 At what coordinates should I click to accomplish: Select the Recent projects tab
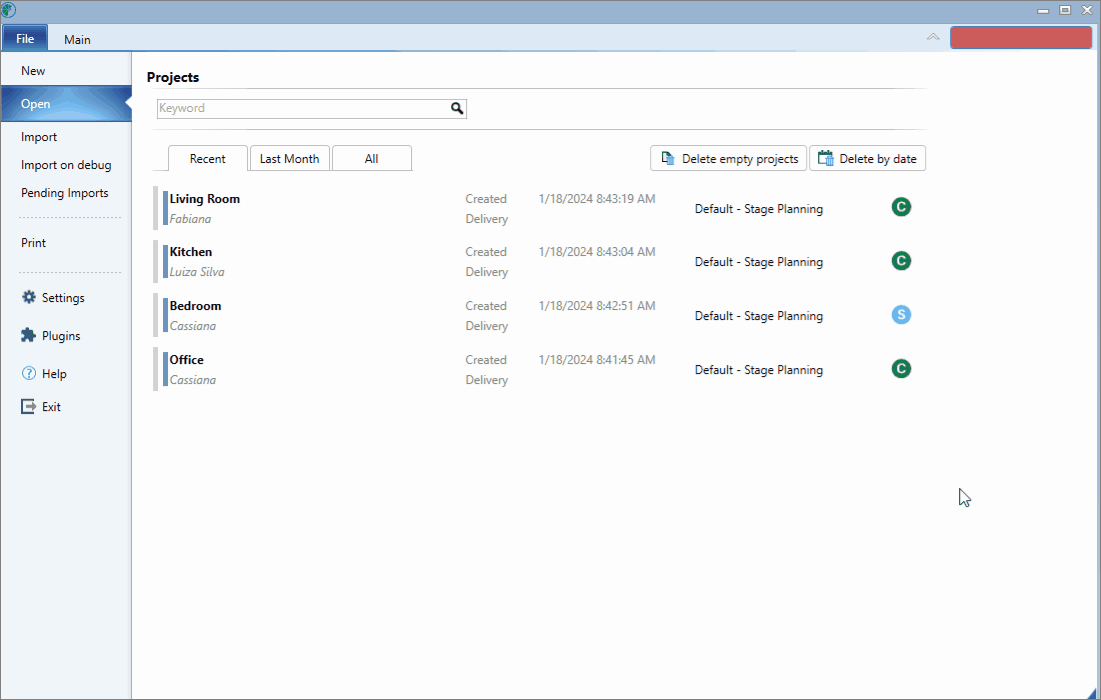point(208,159)
